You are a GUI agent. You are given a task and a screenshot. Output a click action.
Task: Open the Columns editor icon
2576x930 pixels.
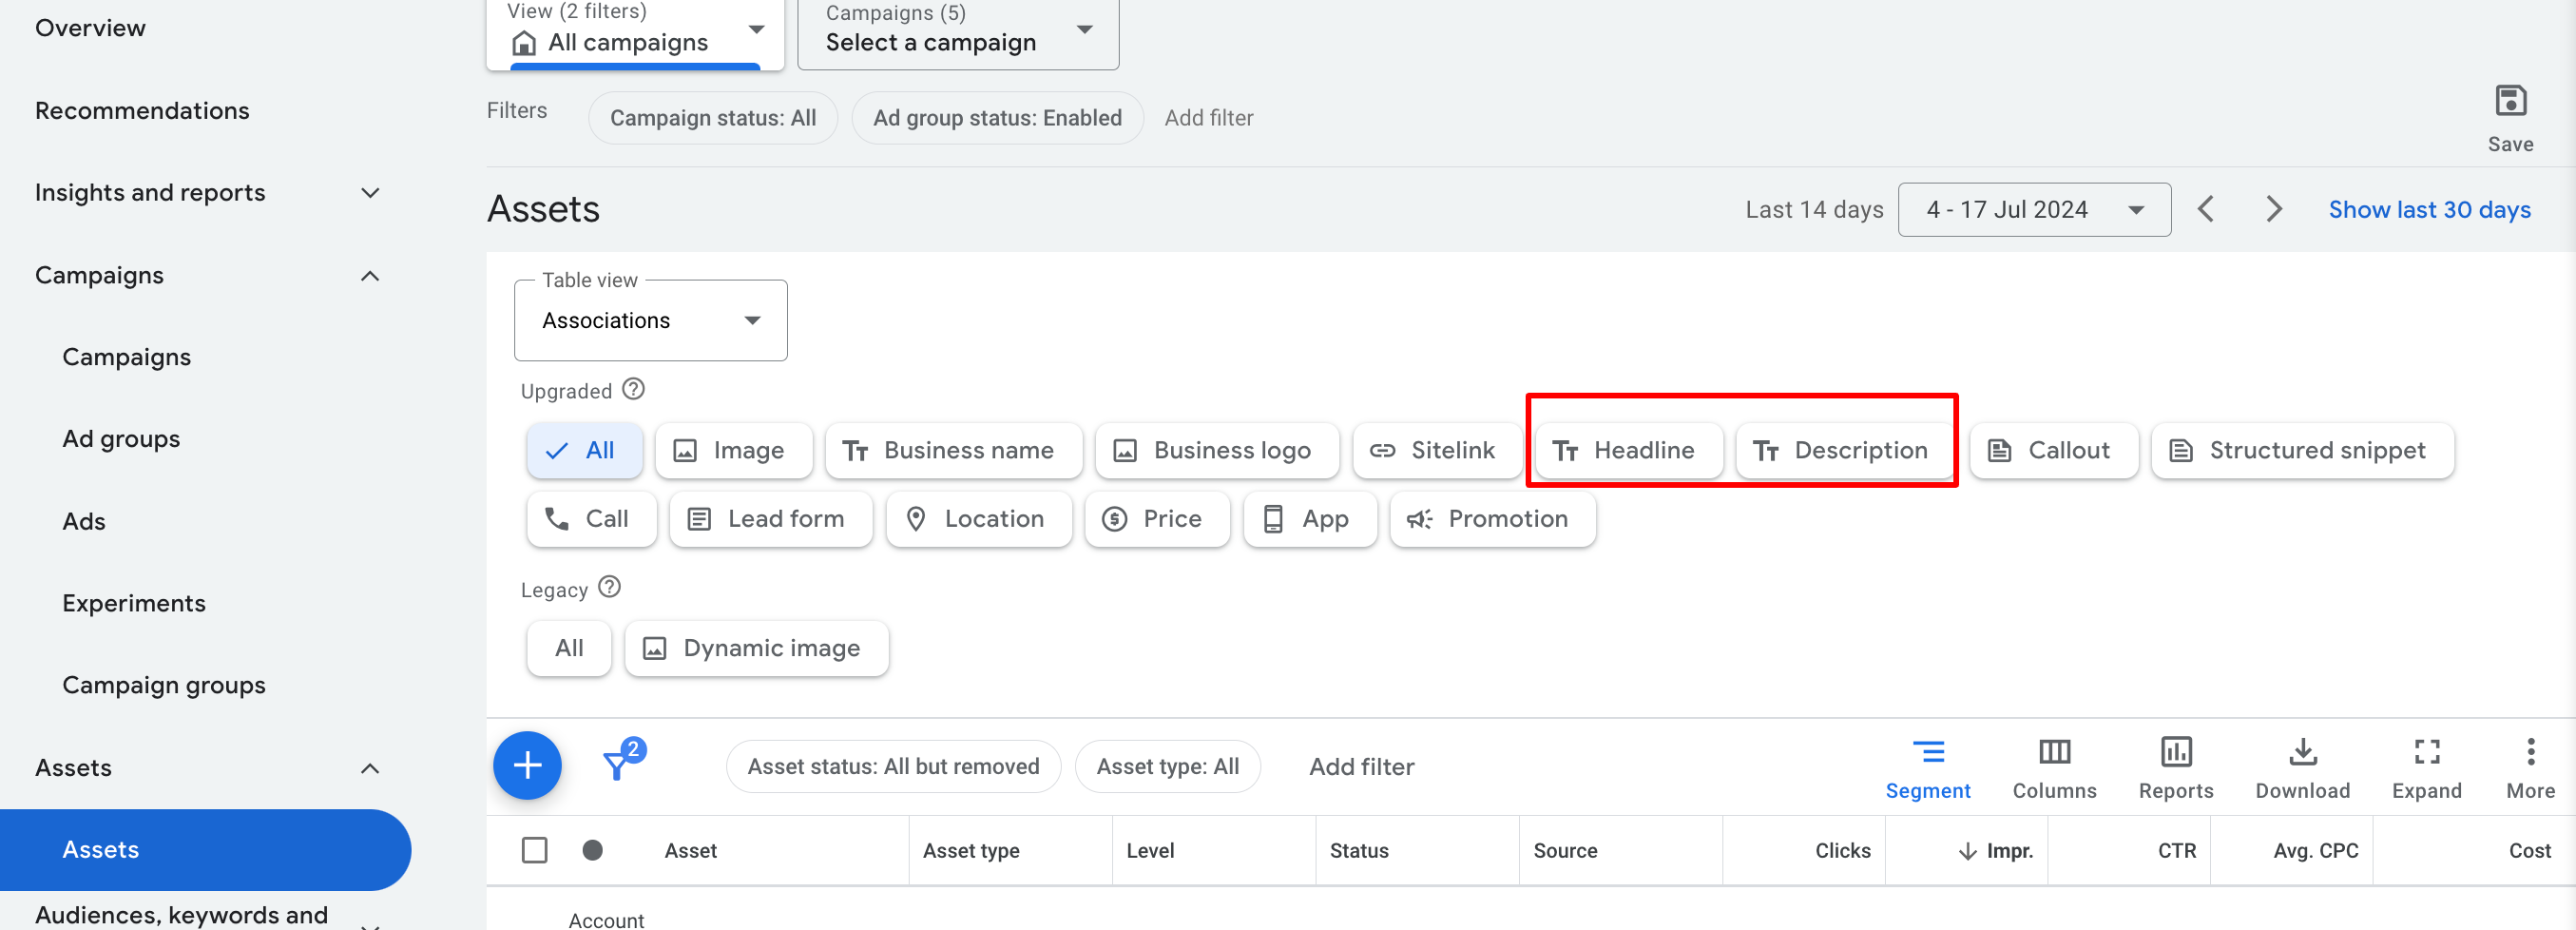[2054, 752]
